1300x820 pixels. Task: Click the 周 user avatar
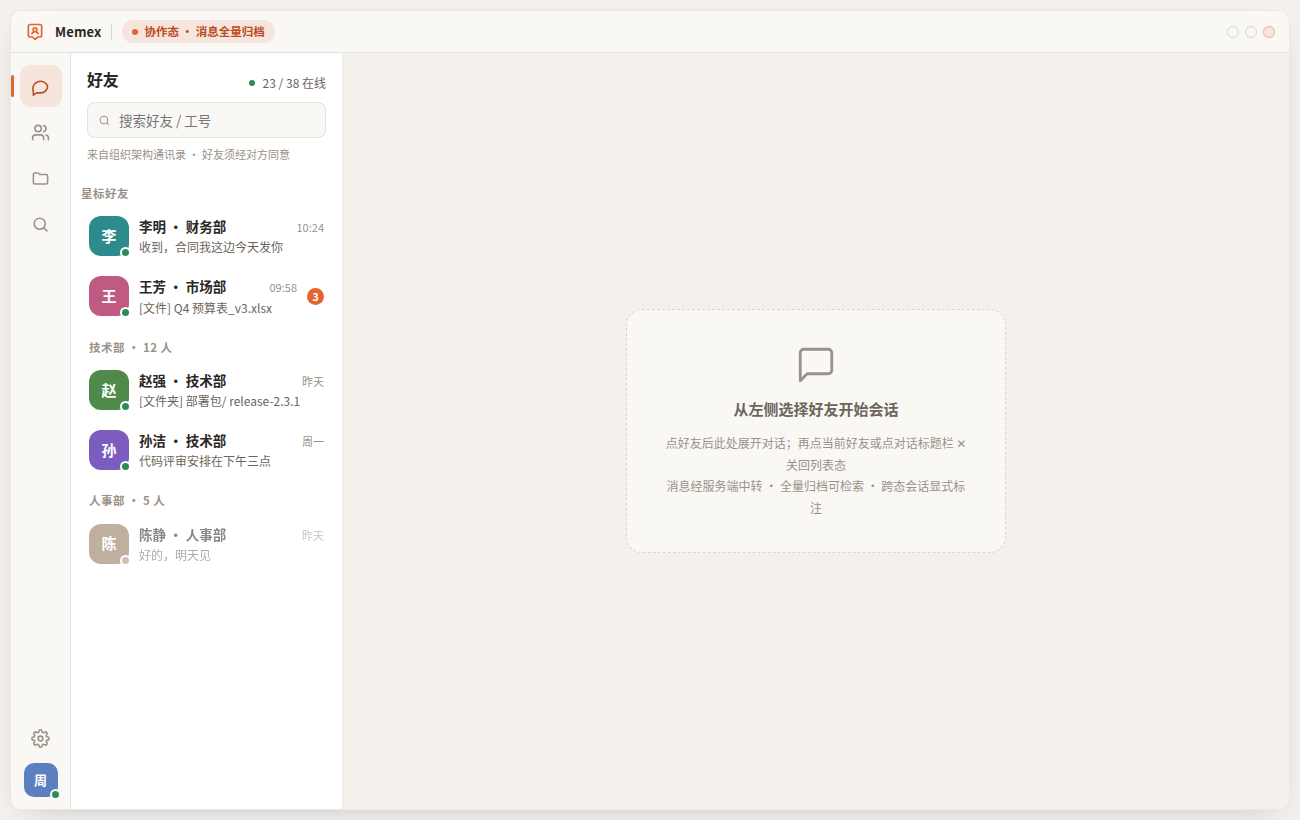(x=41, y=780)
